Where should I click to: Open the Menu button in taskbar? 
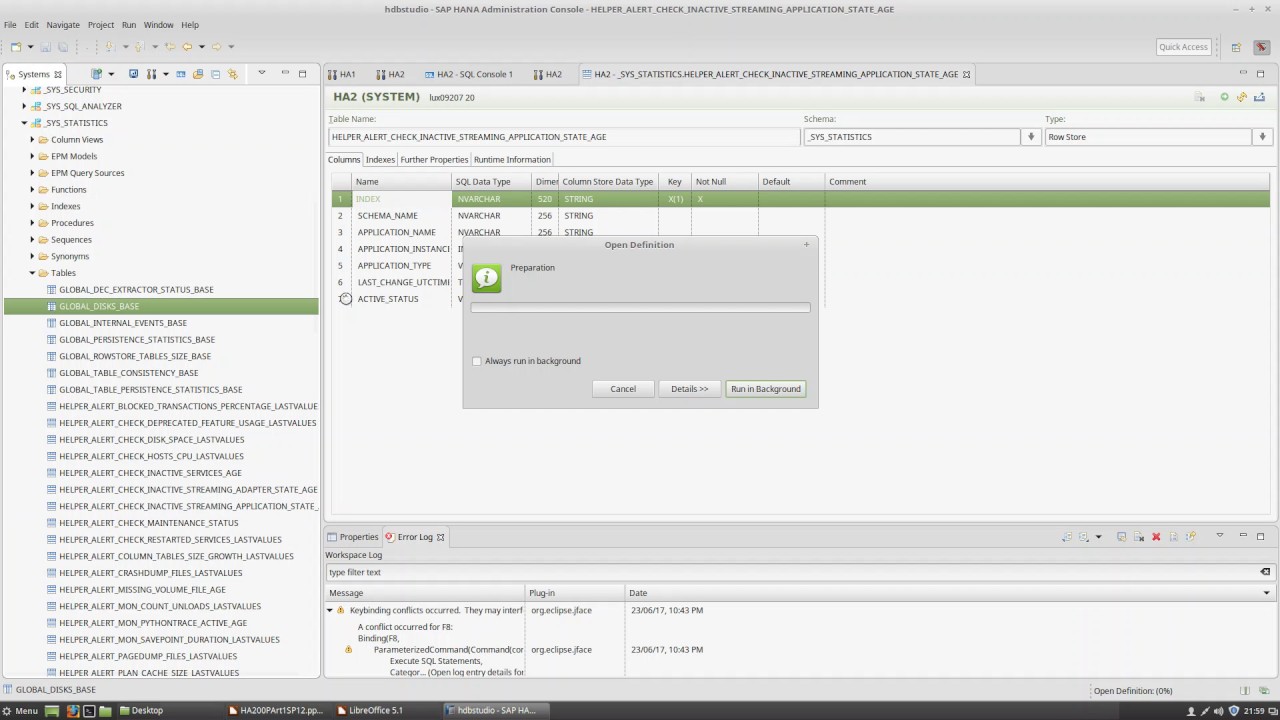(x=20, y=711)
